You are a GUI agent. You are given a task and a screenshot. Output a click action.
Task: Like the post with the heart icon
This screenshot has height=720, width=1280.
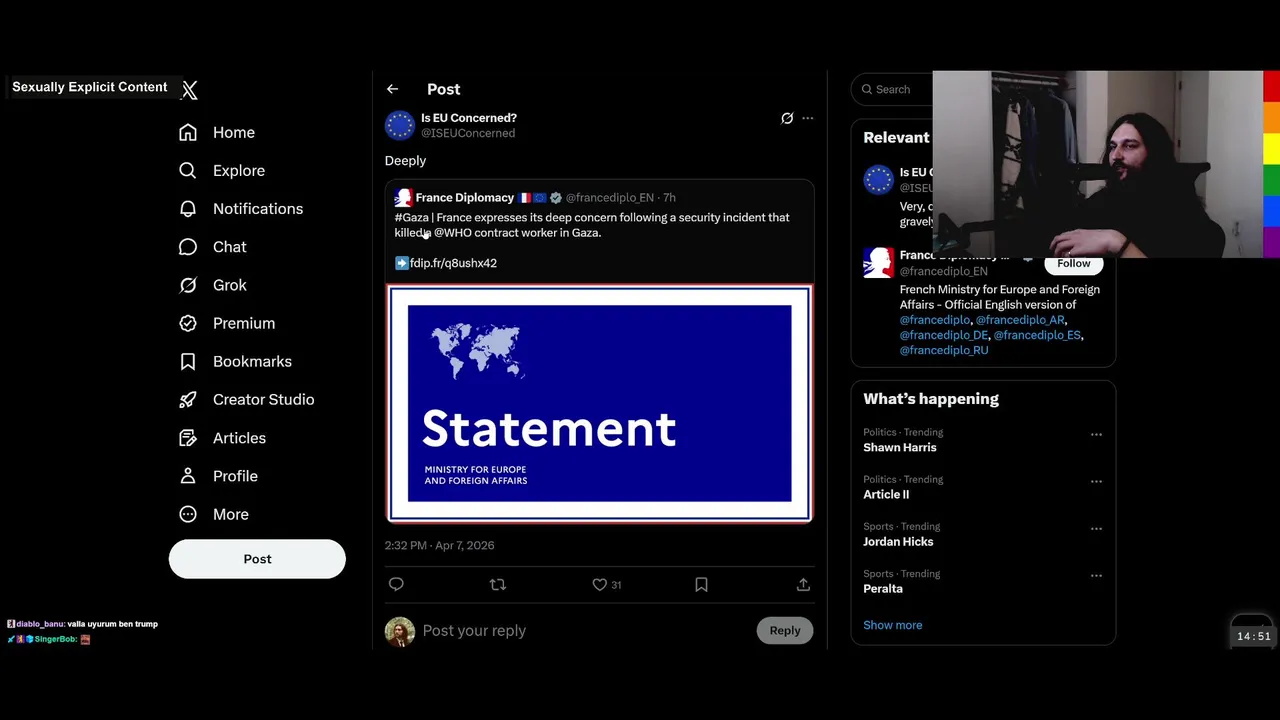tap(599, 585)
